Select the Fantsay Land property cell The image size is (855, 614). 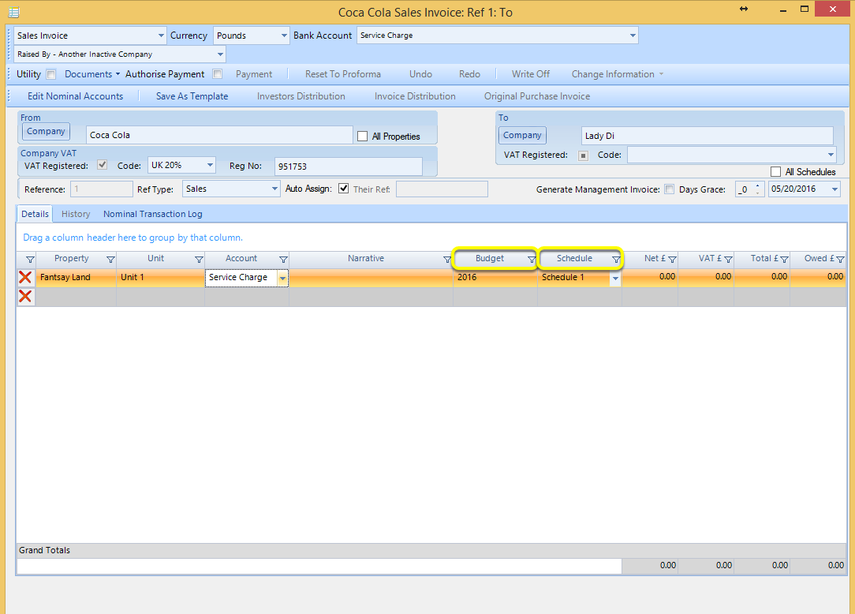(x=76, y=278)
